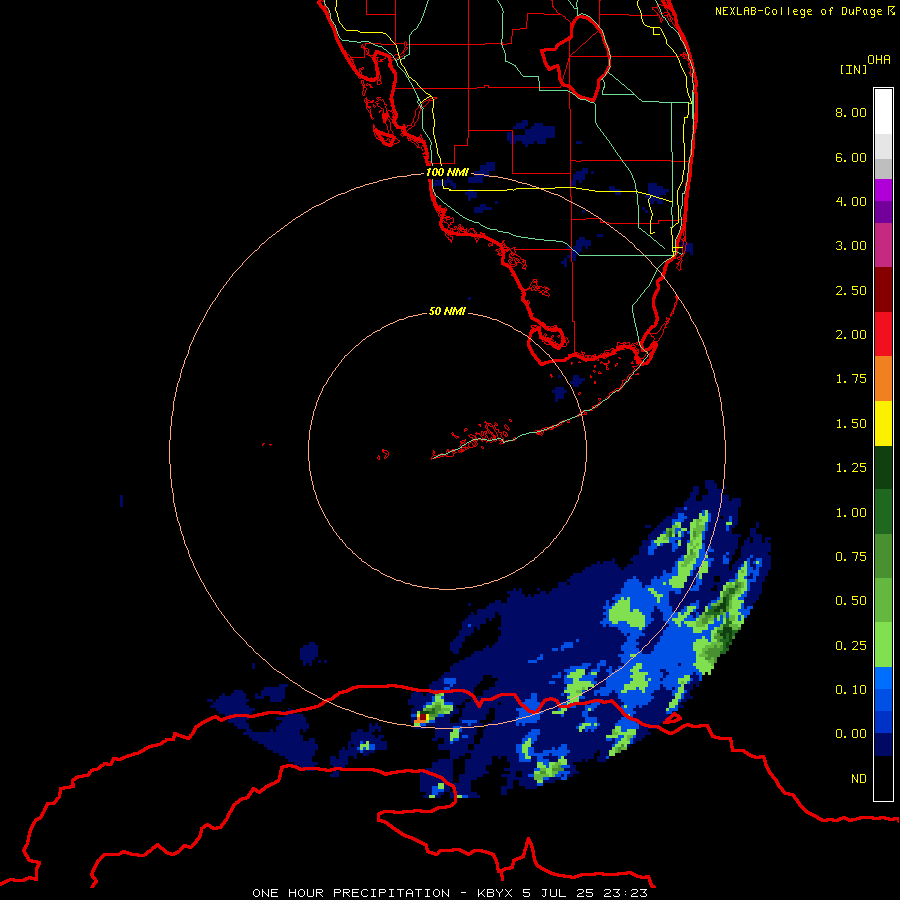Select the 8.00 legend value
The height and width of the screenshot is (900, 900).
[851, 112]
